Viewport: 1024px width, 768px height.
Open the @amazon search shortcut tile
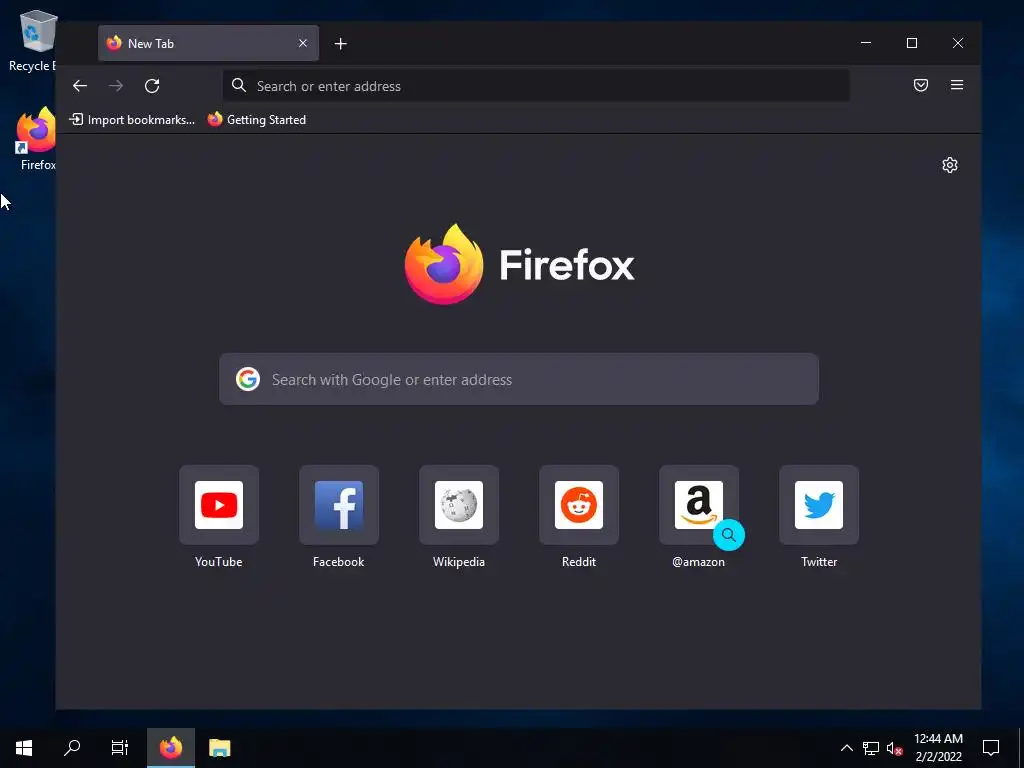coord(699,505)
